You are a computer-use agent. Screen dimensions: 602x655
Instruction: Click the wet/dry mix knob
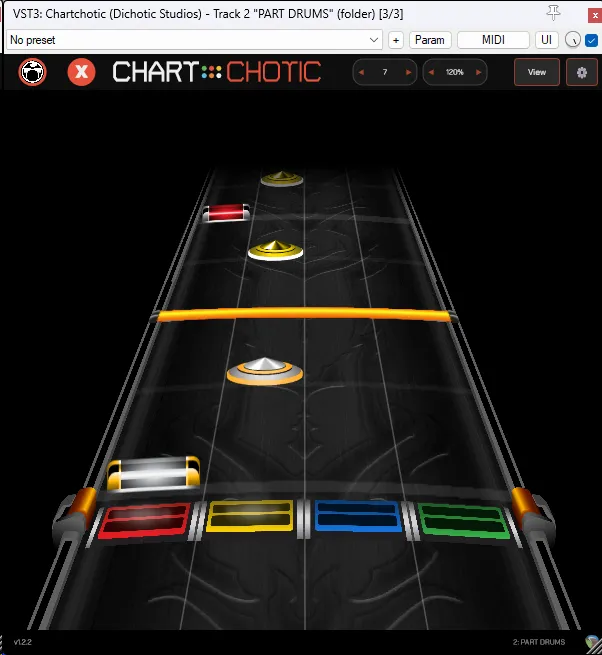(572, 40)
